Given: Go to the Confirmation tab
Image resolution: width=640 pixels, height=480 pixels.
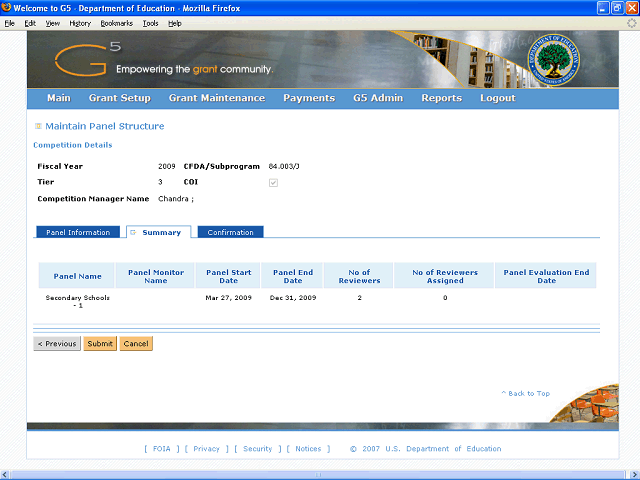Looking at the screenshot, I should (231, 232).
